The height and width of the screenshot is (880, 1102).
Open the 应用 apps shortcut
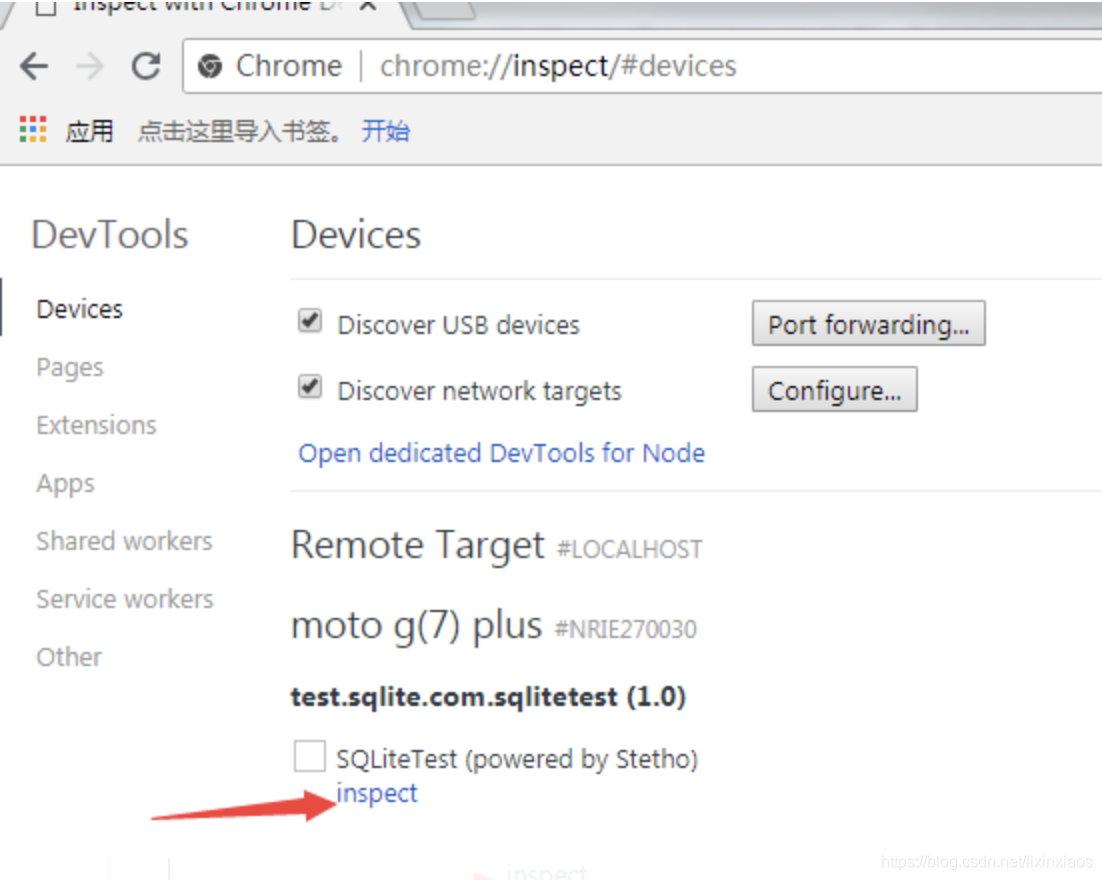pos(89,131)
